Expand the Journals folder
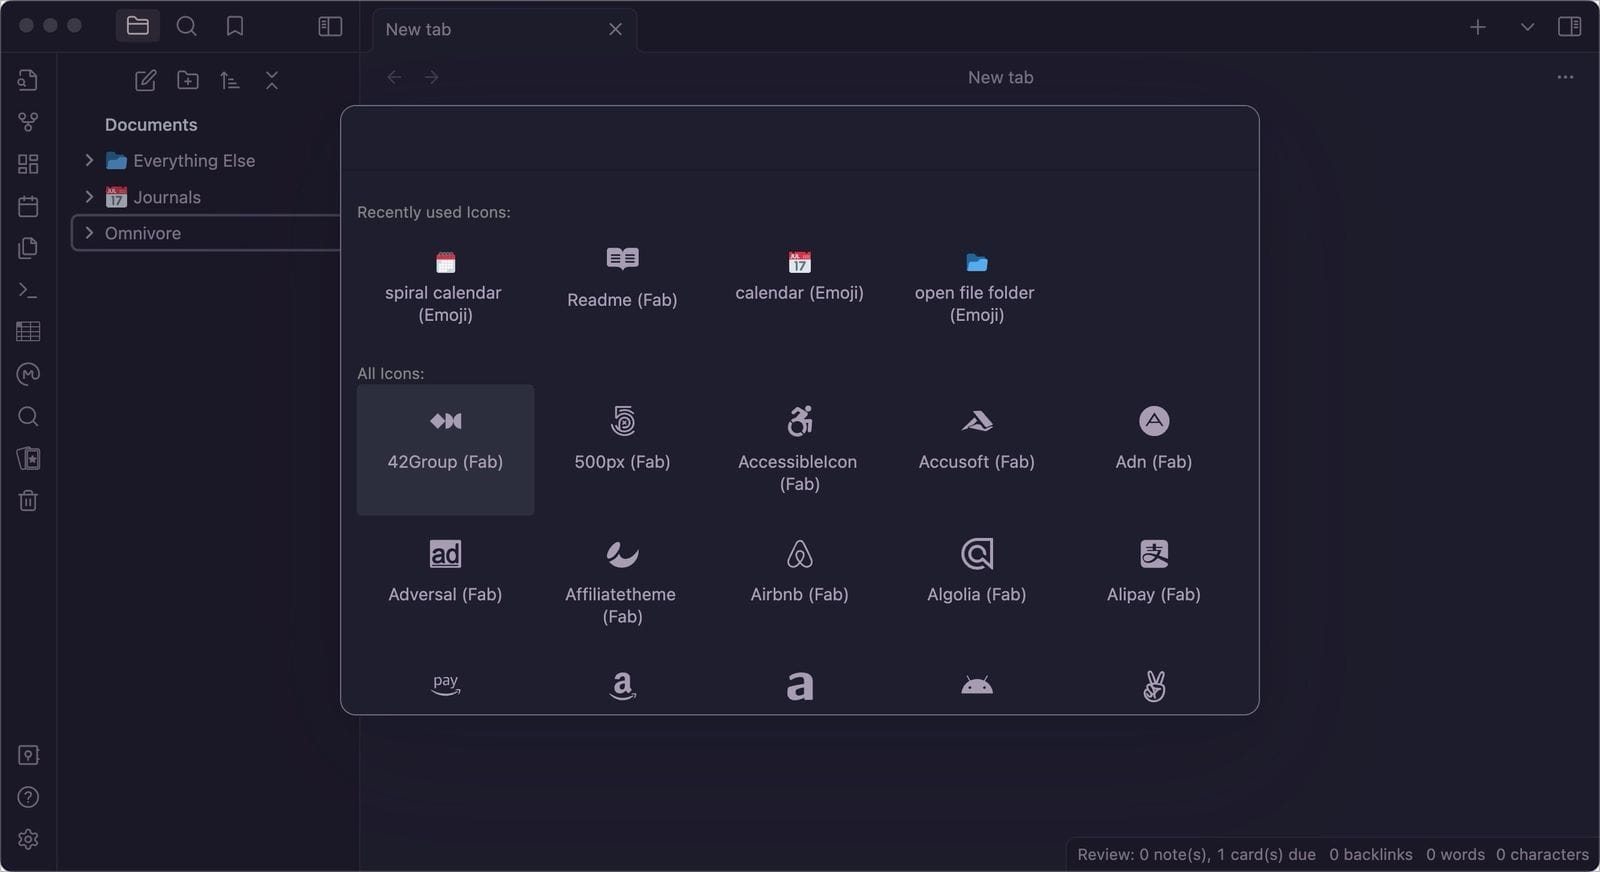 click(89, 196)
